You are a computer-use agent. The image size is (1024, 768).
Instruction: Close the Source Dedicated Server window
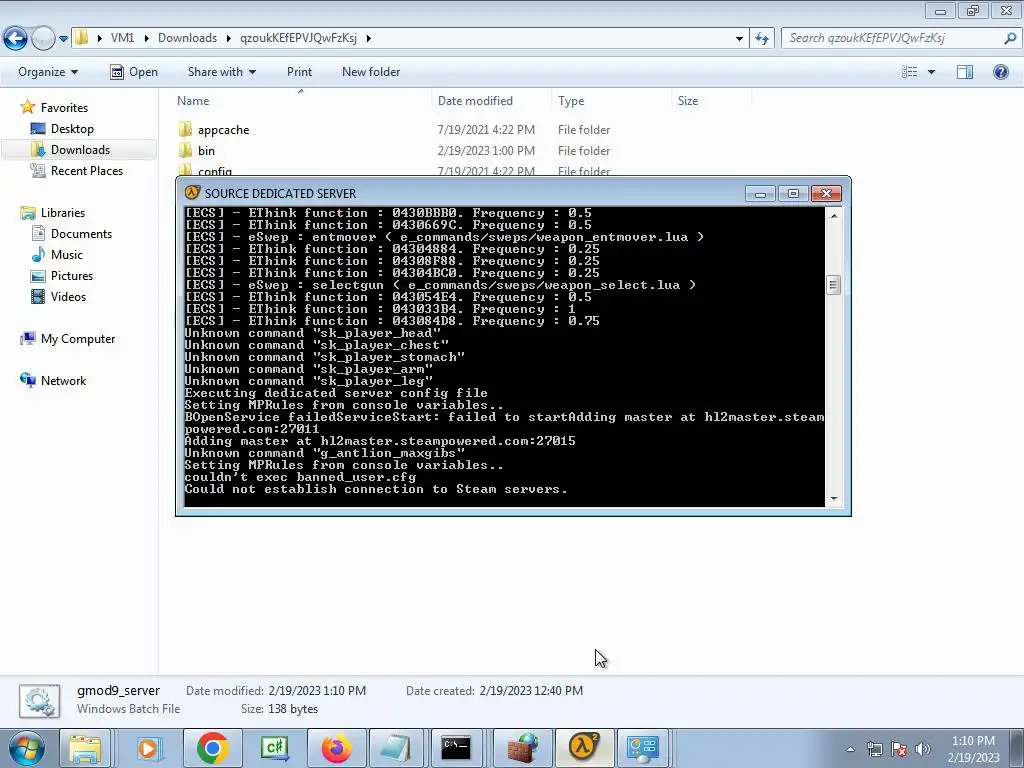coord(826,194)
